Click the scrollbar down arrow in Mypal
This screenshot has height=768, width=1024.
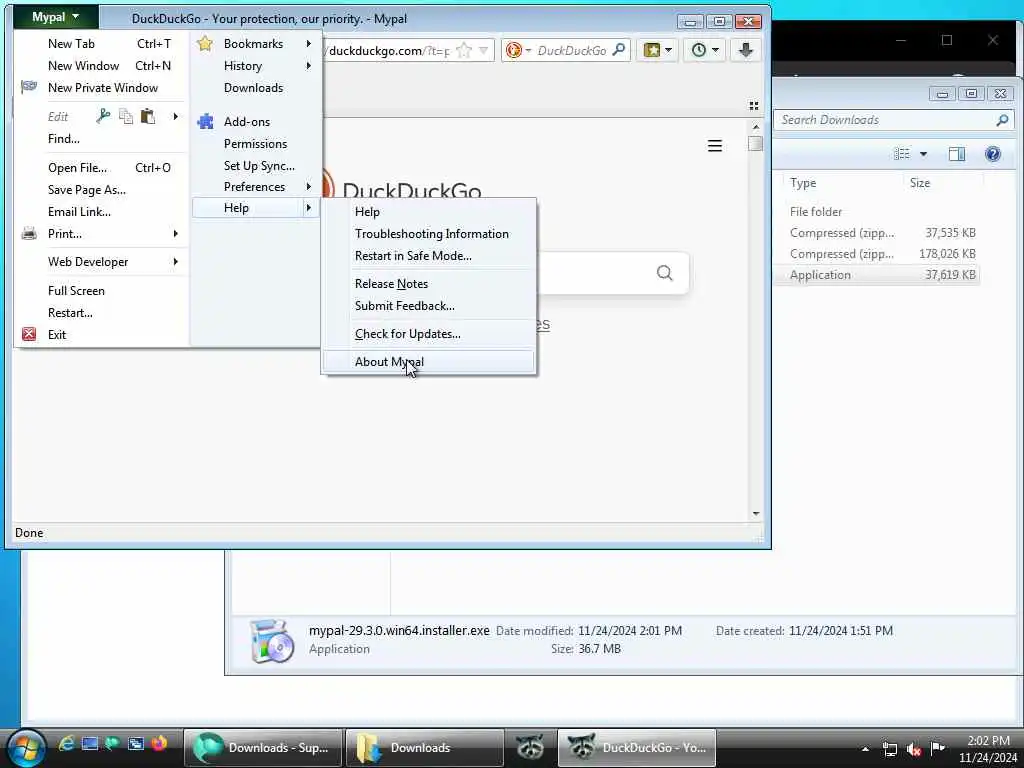click(756, 513)
